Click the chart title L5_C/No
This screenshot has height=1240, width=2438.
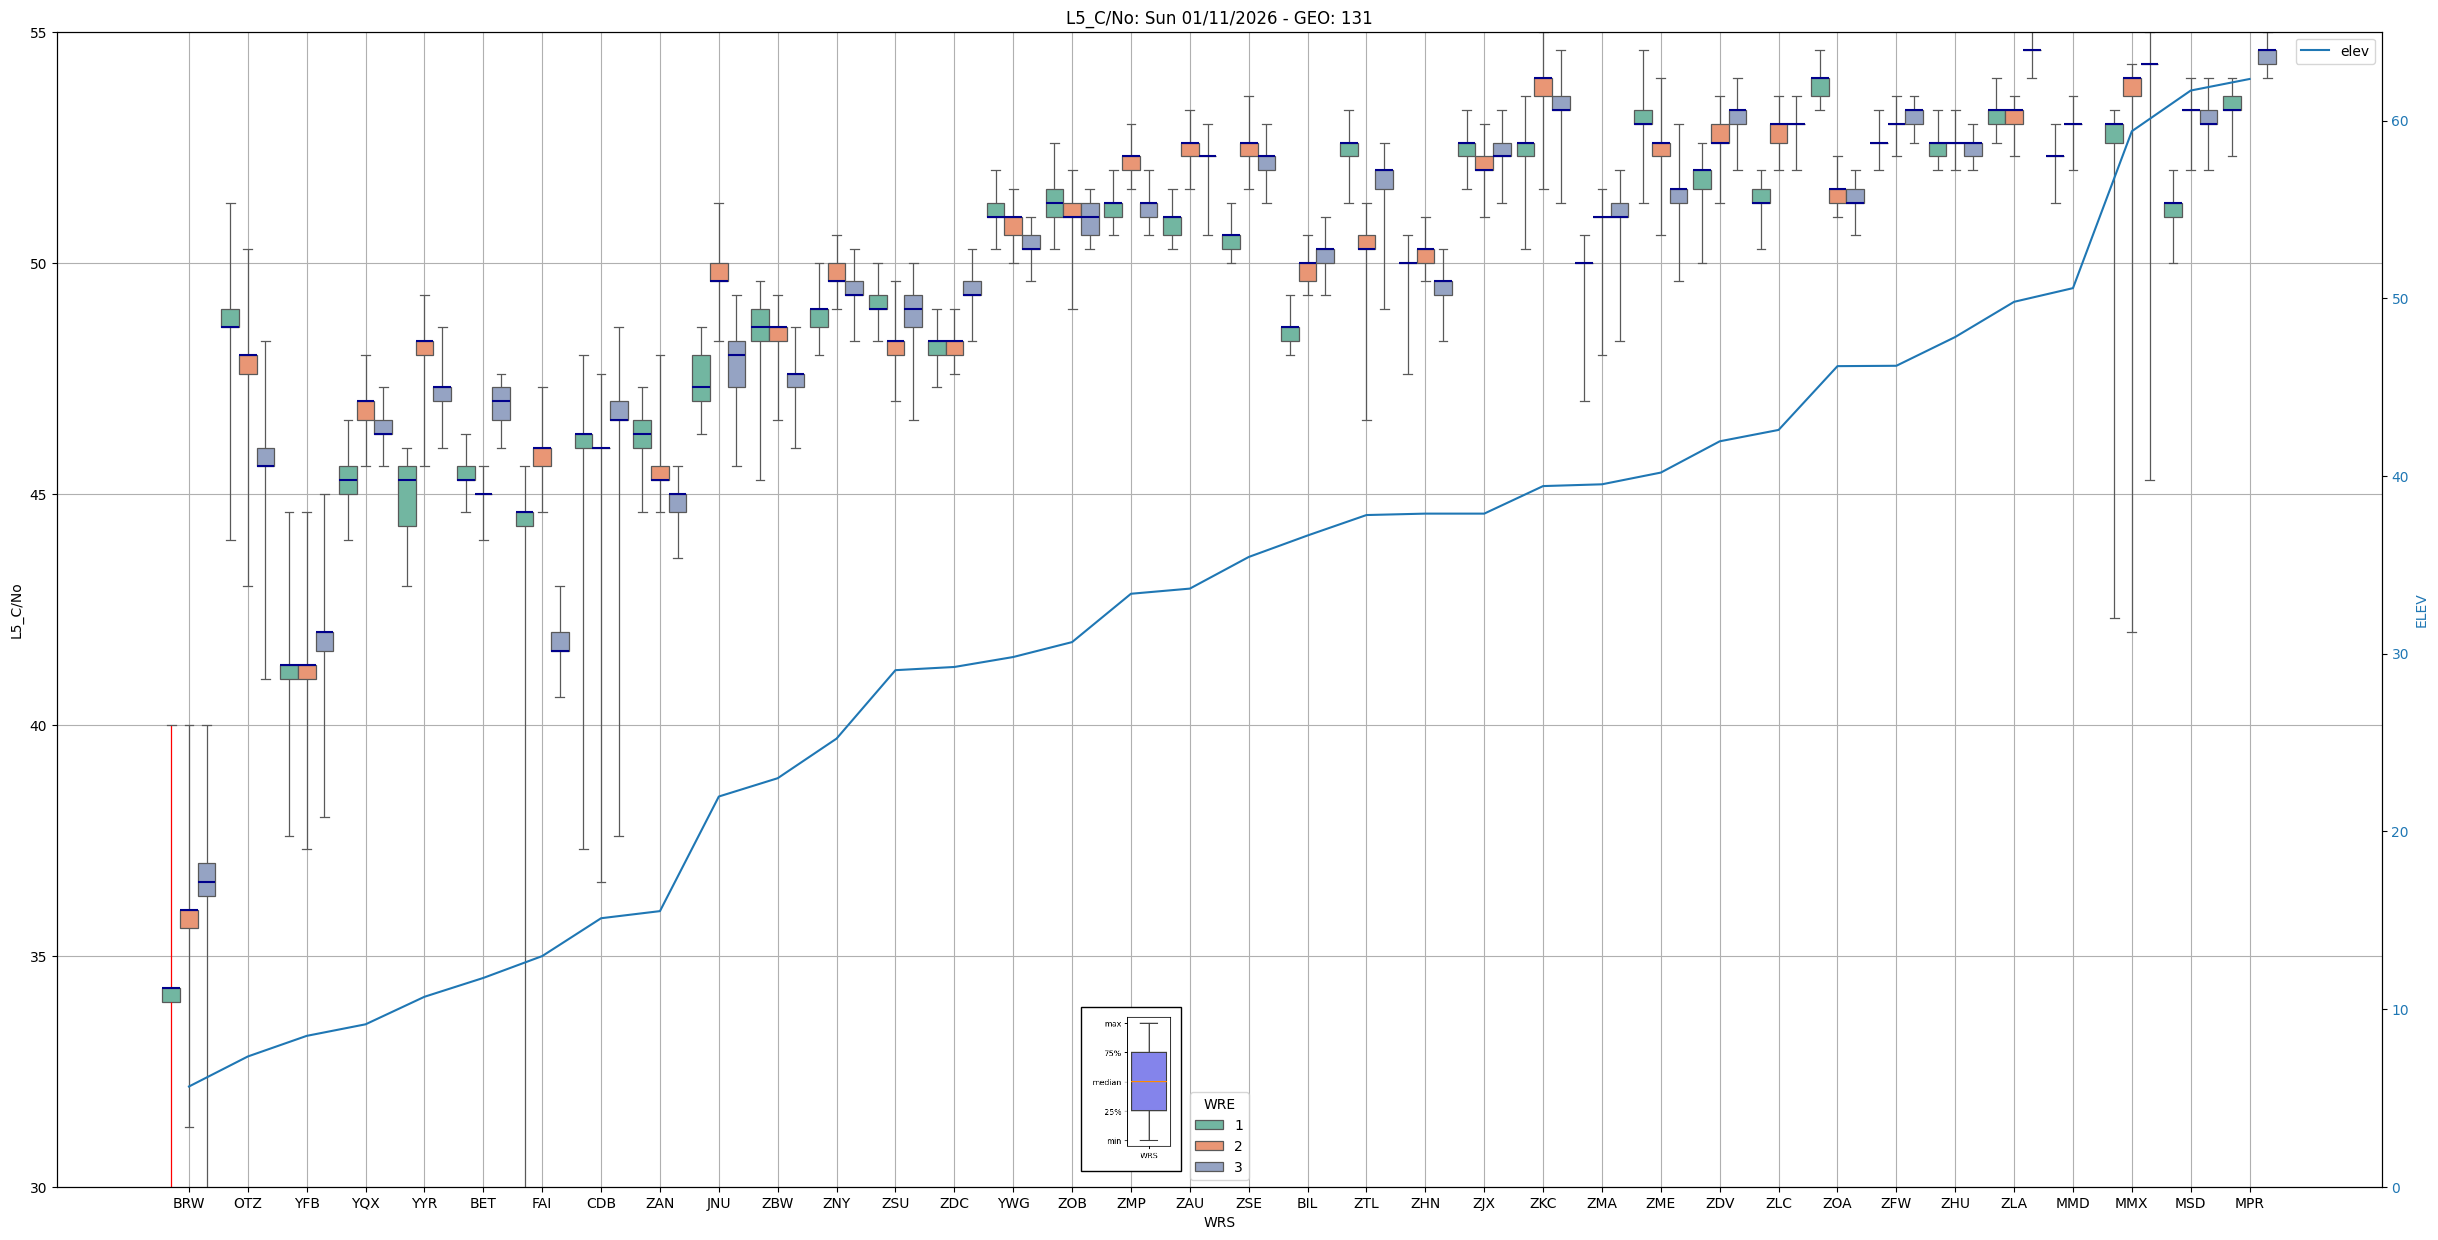pos(1218,18)
